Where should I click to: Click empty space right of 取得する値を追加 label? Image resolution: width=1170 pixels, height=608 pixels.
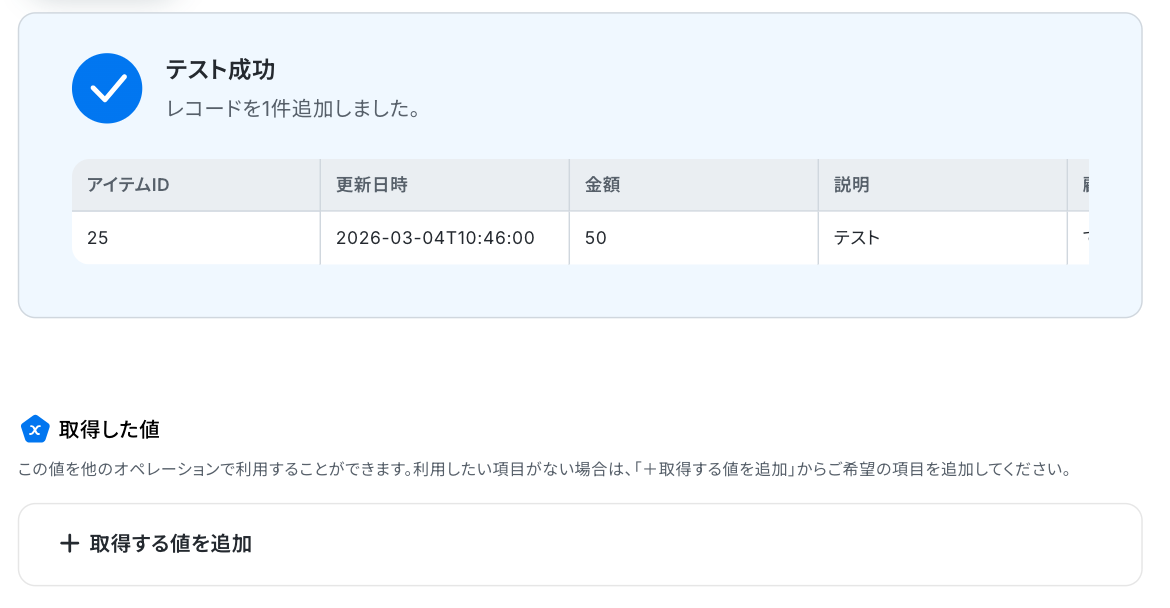tap(672, 545)
